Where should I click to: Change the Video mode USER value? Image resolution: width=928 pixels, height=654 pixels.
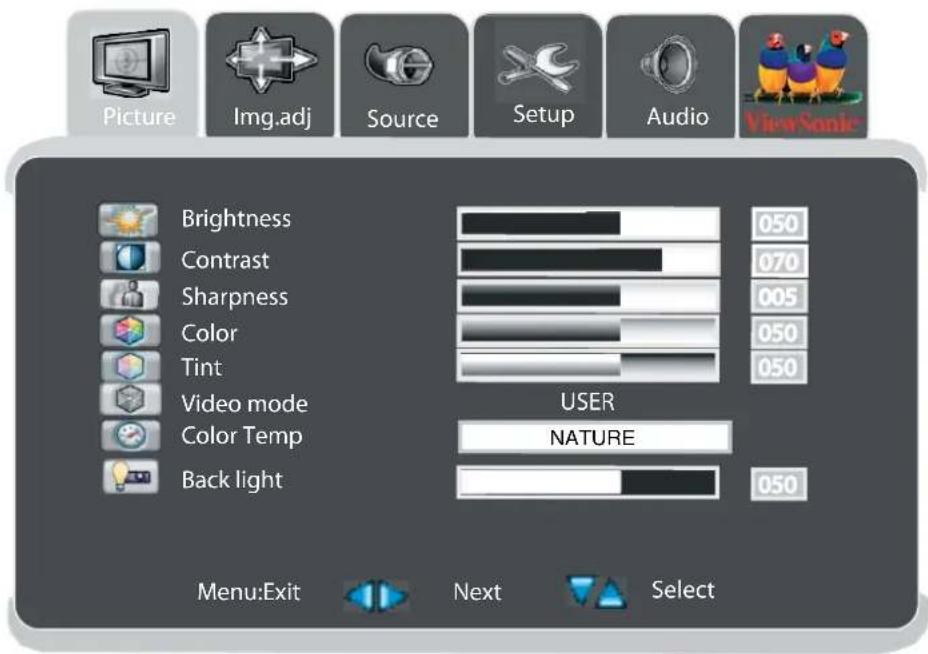click(x=588, y=402)
